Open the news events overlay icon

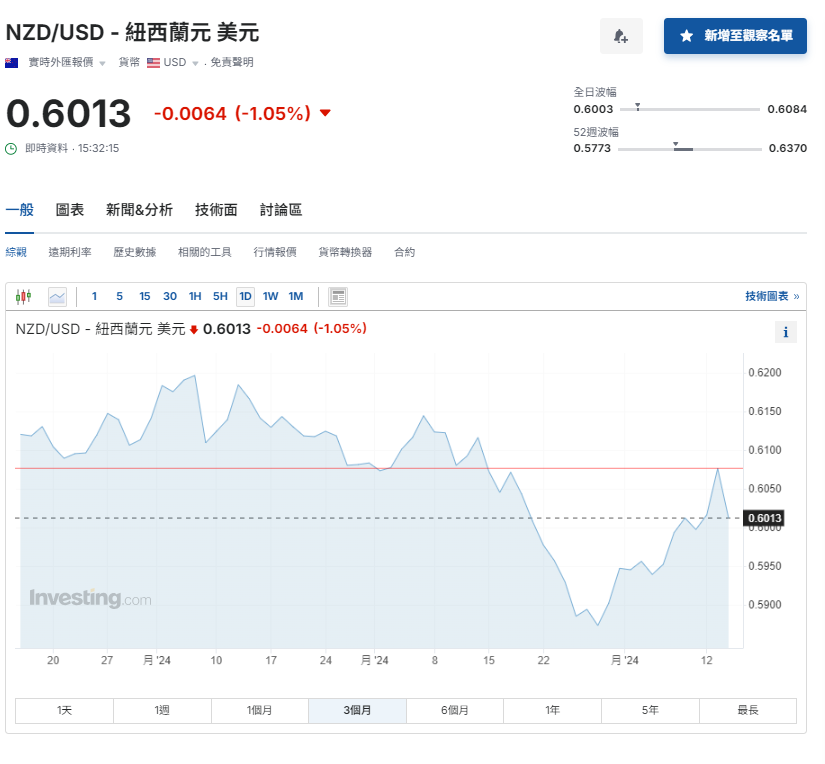(x=336, y=296)
